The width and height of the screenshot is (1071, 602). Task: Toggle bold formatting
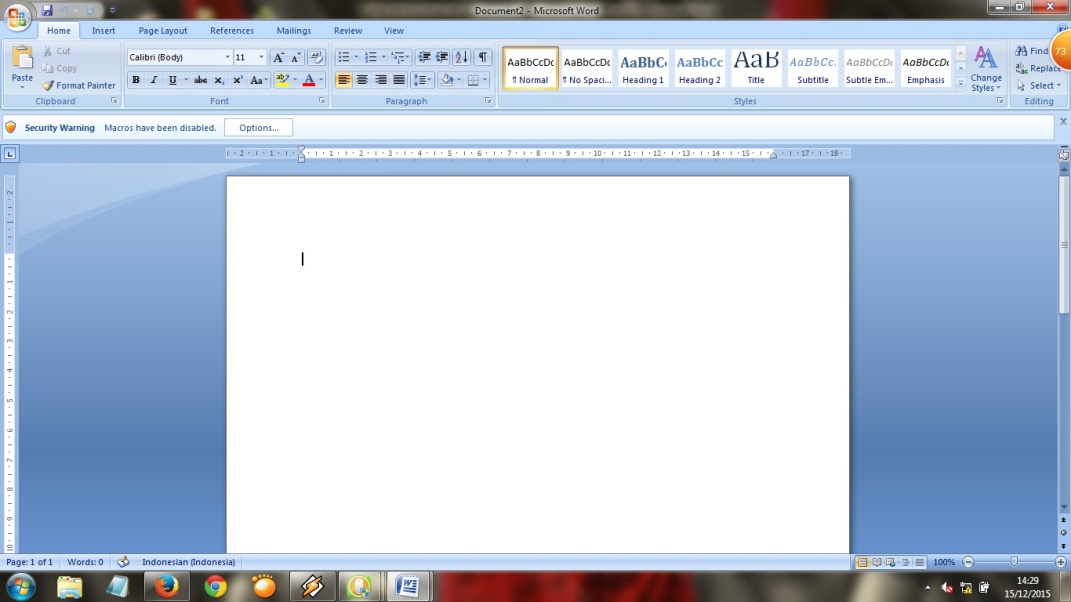pyautogui.click(x=135, y=79)
